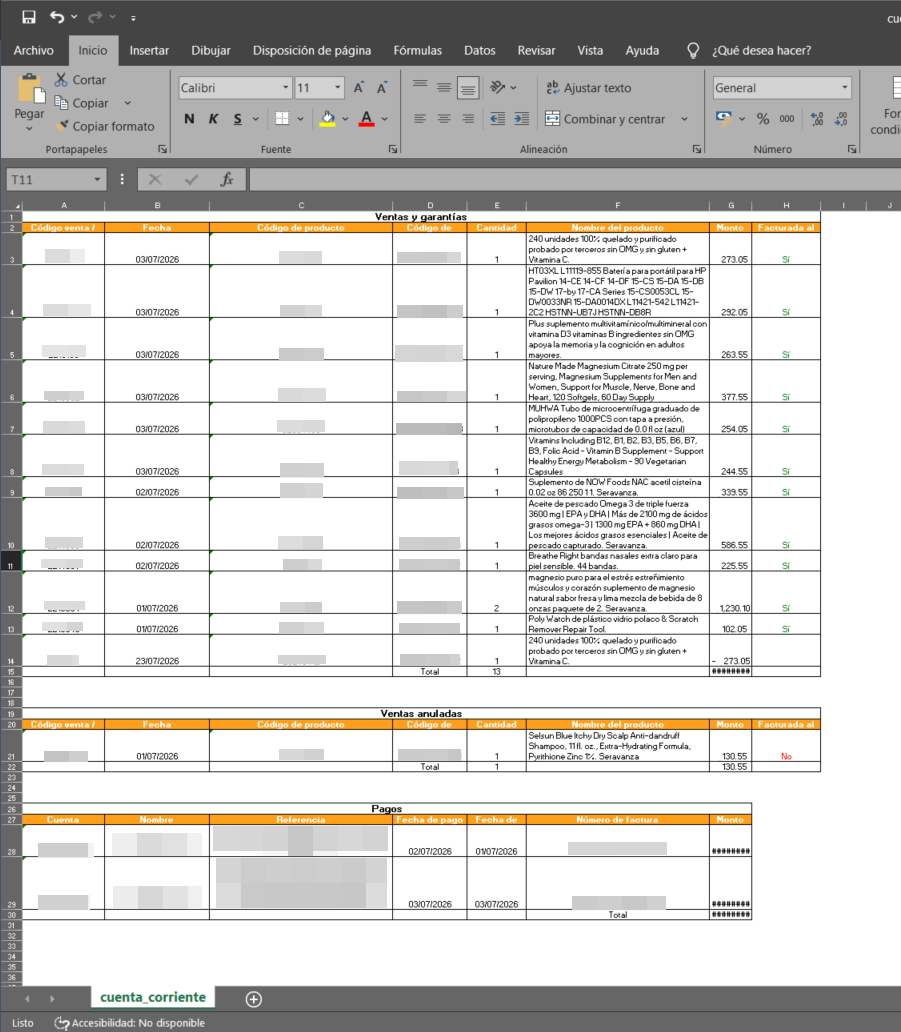Open the Fuente dialog launcher

[x=393, y=149]
